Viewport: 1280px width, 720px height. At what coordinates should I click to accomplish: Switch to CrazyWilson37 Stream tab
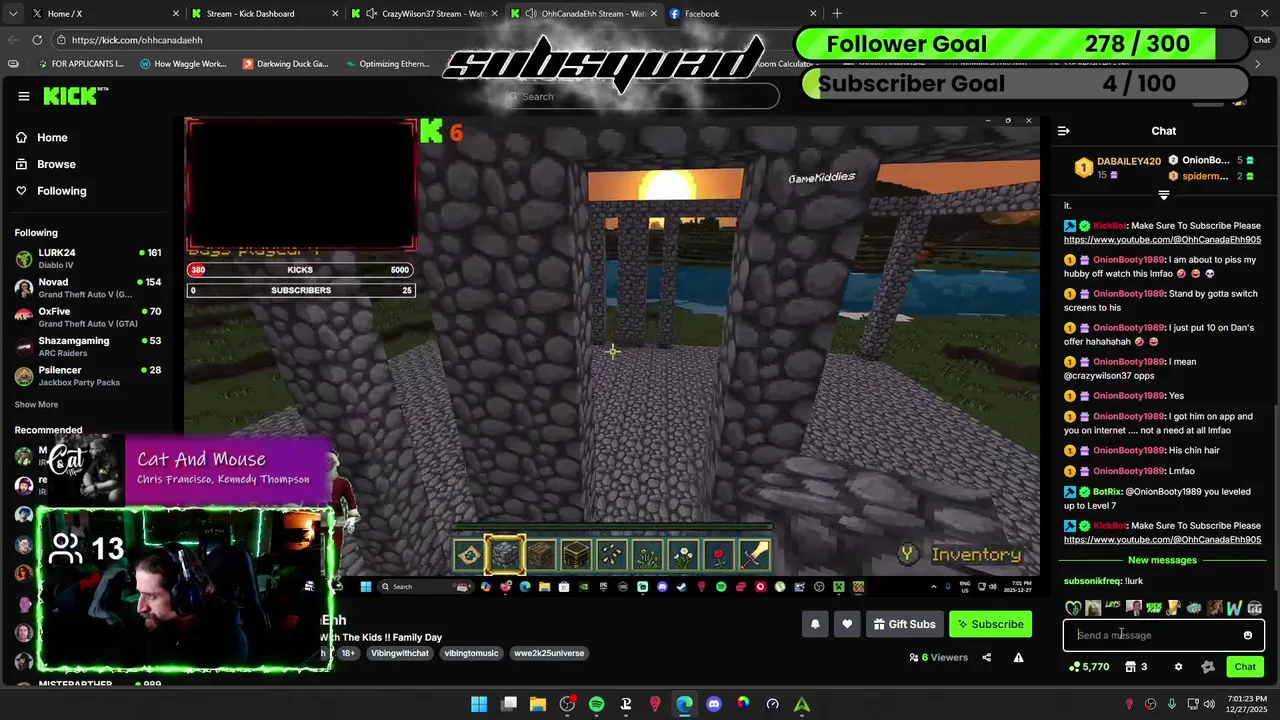(x=425, y=14)
